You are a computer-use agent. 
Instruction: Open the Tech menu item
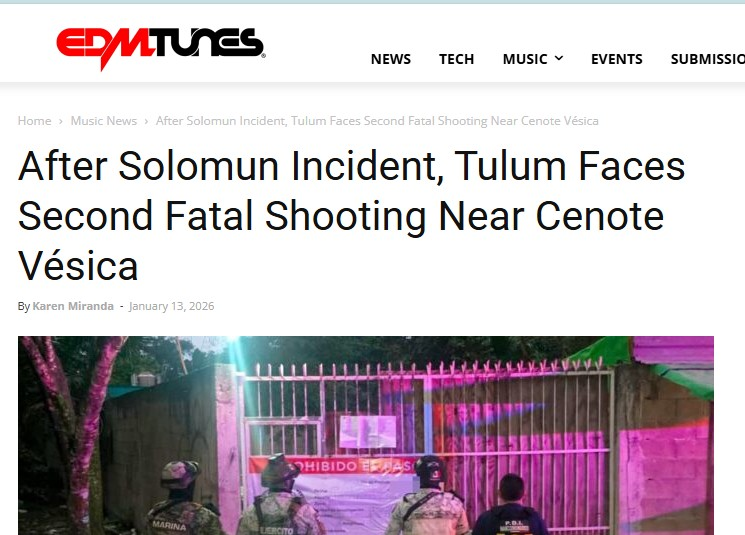457,59
